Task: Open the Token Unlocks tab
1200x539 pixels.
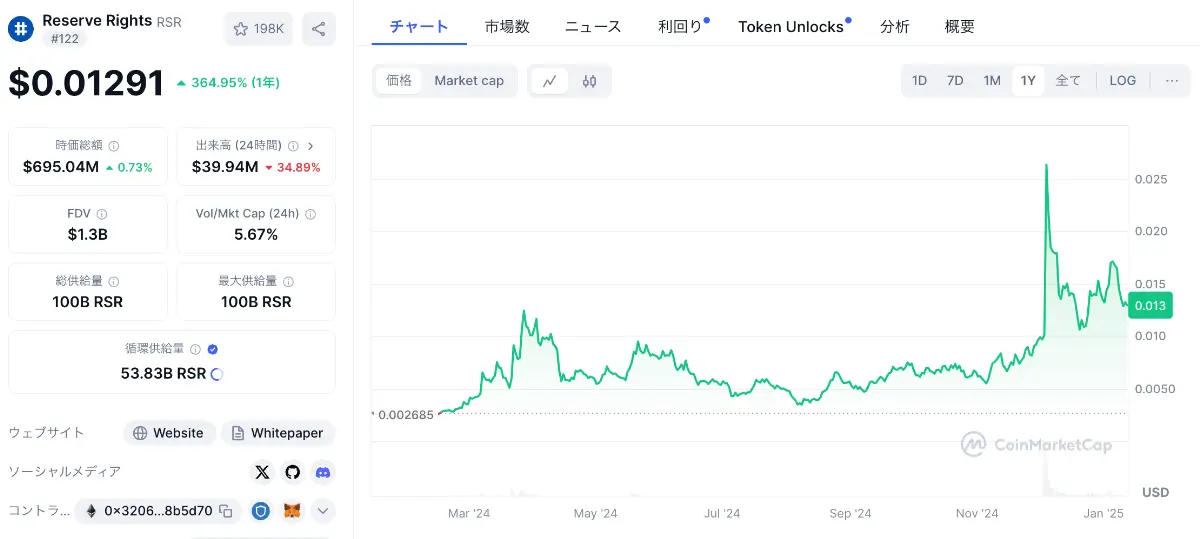Action: coord(791,27)
